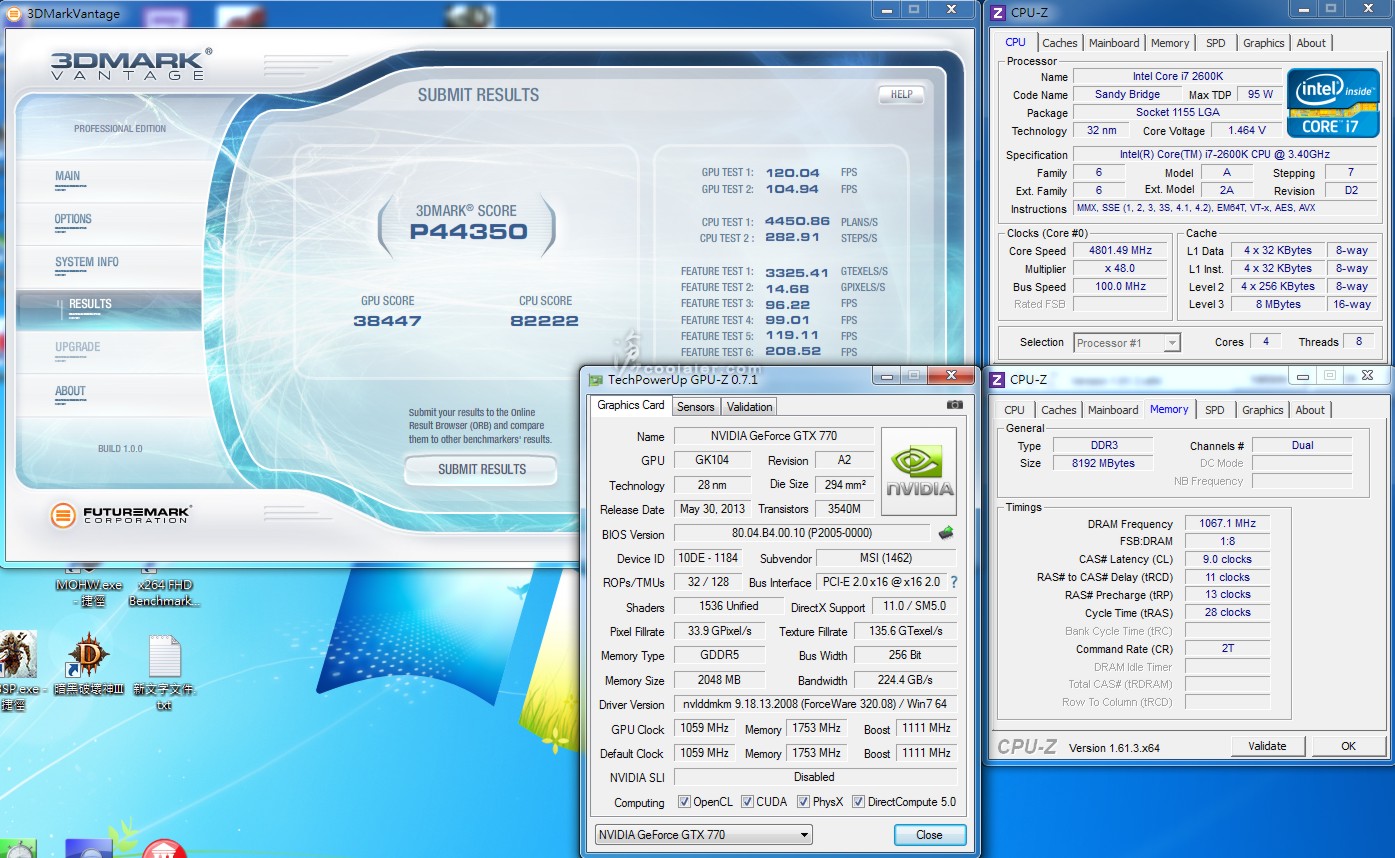Click the Memory Size 2048 MB value
Screen dimensions: 1395x858
pyautogui.click(x=719, y=680)
